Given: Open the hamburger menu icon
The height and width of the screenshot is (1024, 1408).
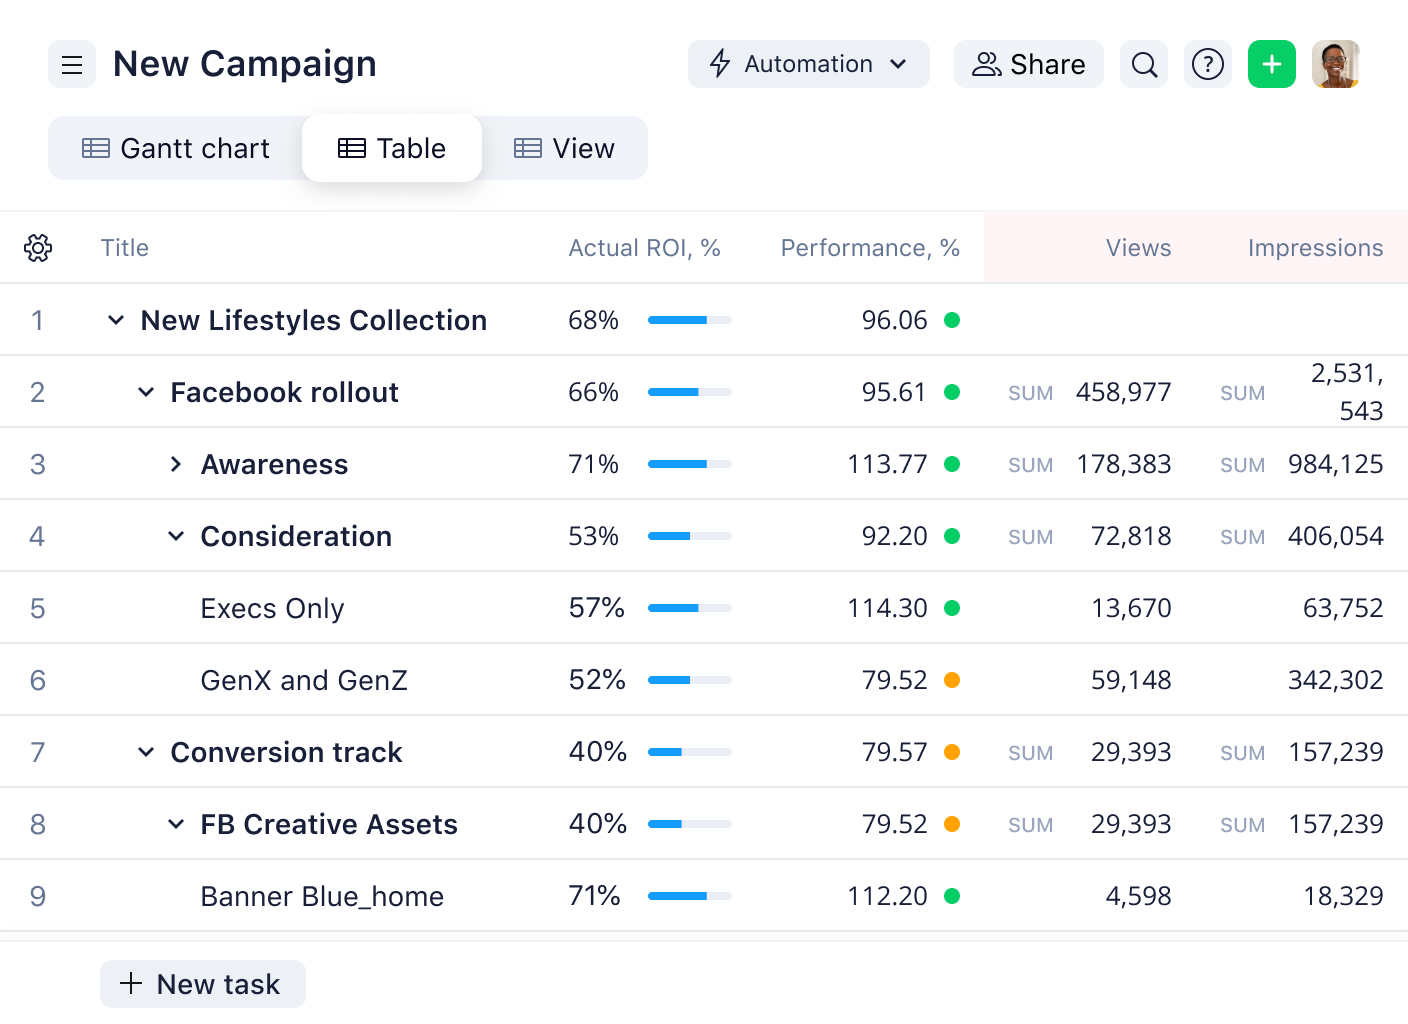Looking at the screenshot, I should click(72, 64).
